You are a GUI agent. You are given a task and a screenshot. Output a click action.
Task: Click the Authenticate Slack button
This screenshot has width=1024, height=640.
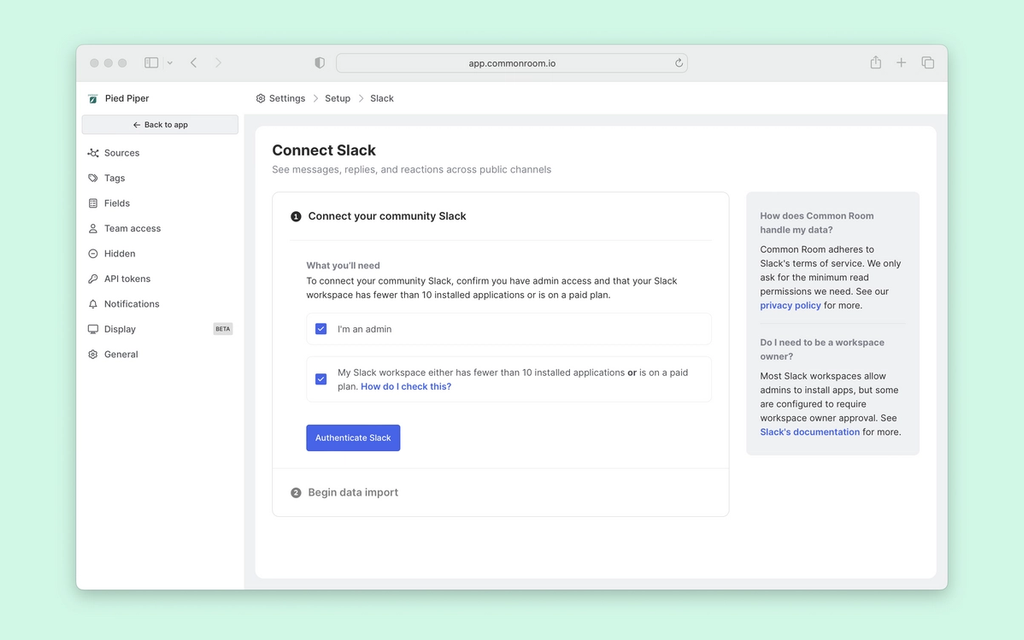[353, 438]
